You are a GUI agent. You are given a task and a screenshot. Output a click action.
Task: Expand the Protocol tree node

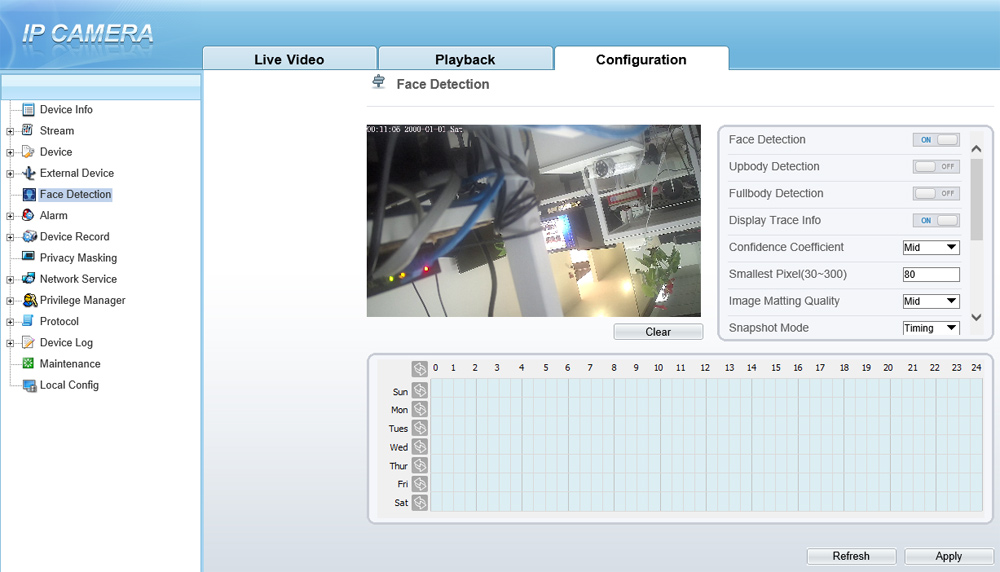tap(10, 322)
